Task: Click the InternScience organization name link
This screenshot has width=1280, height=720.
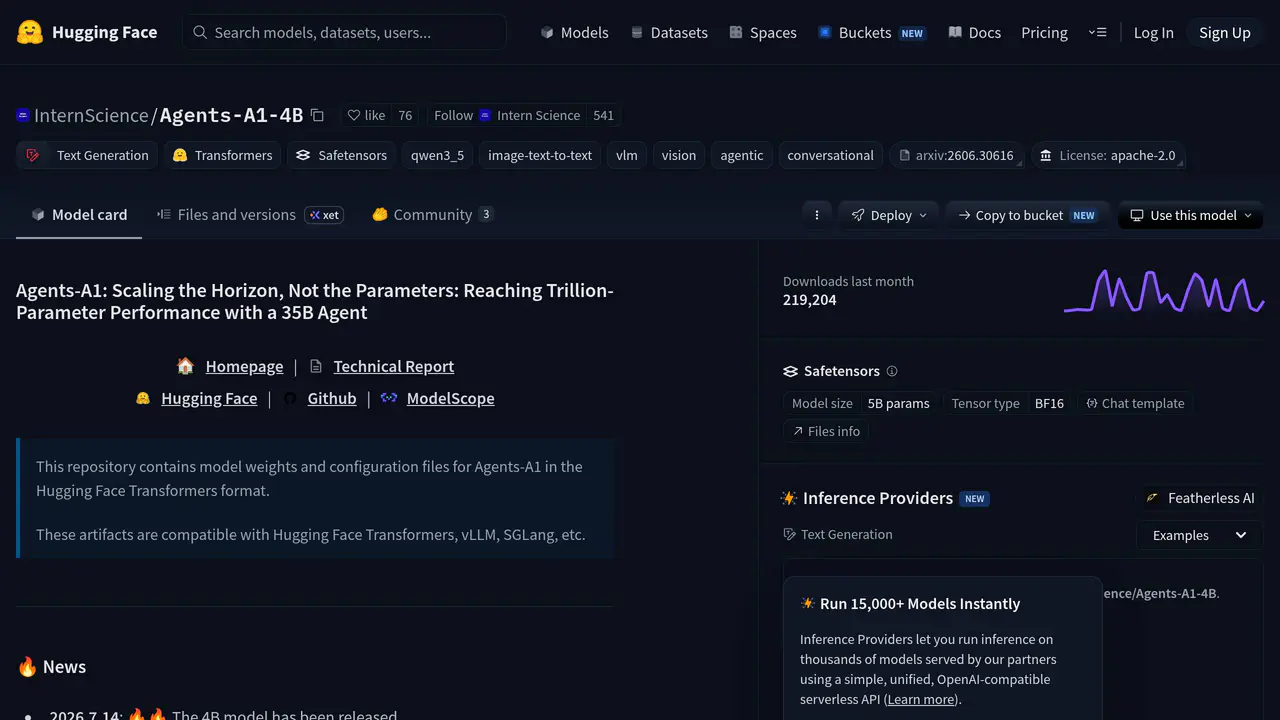Action: [x=91, y=115]
